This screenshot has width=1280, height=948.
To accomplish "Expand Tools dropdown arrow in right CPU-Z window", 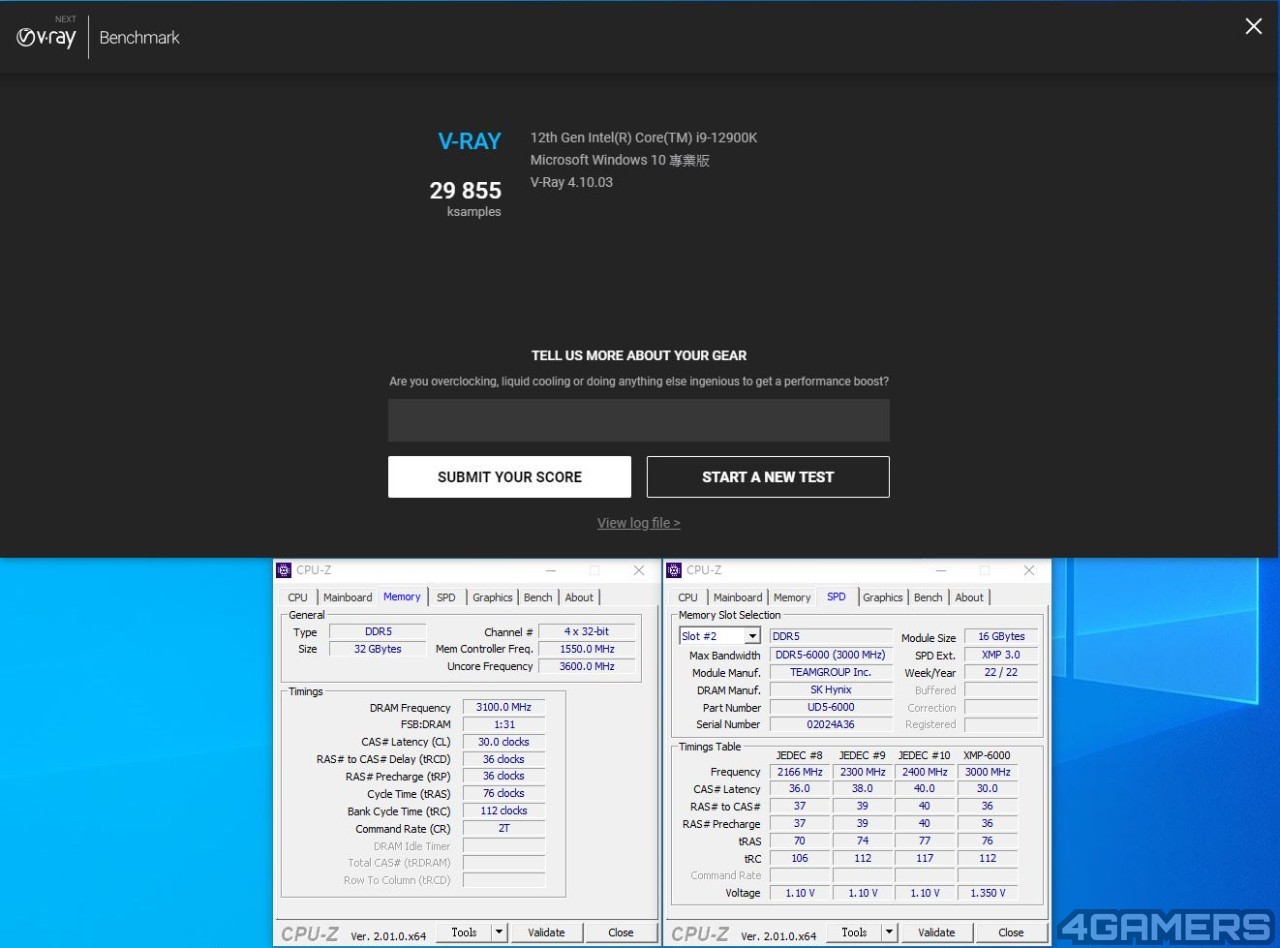I will click(x=889, y=932).
